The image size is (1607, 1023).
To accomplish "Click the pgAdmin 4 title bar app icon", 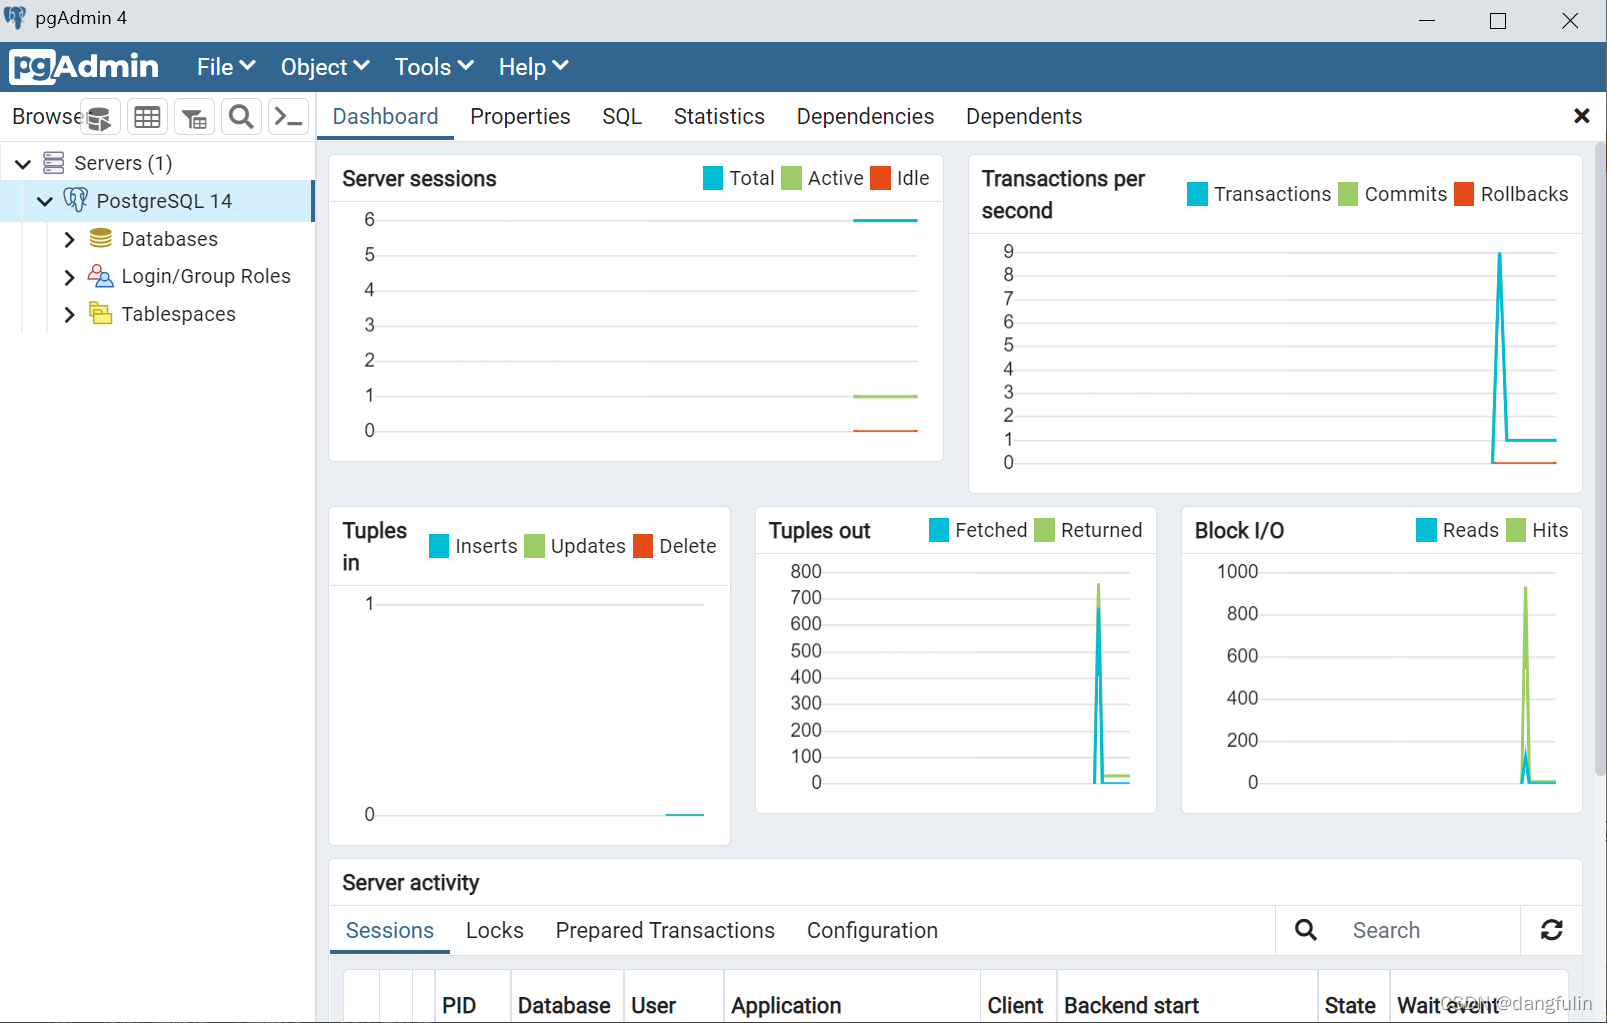I will coord(15,18).
